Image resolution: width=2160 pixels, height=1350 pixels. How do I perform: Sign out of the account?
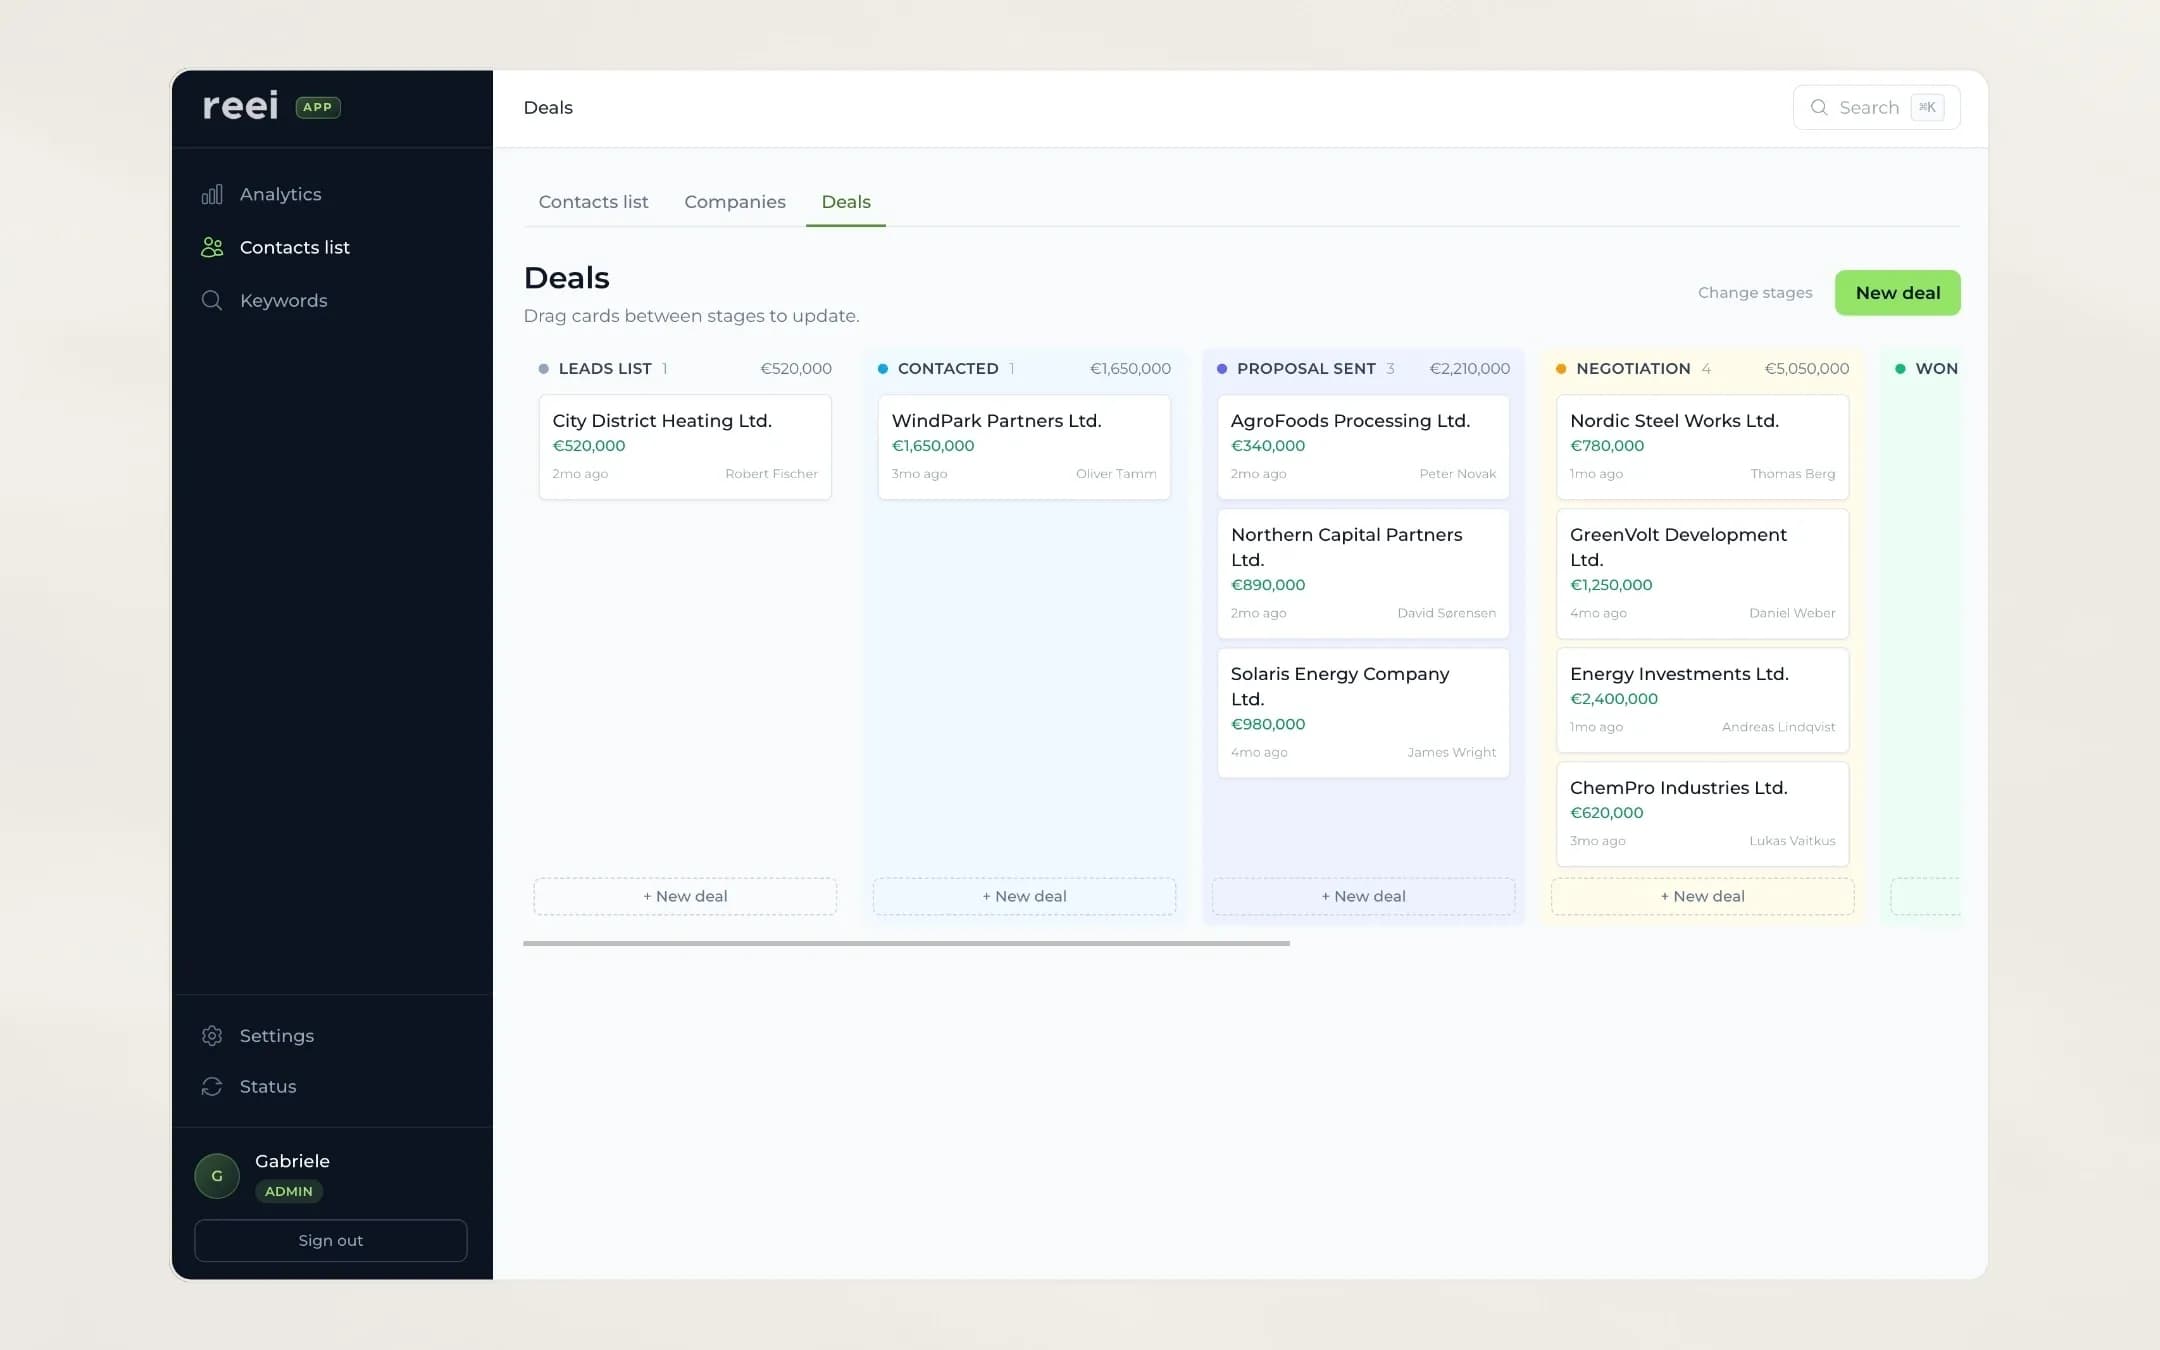tap(331, 1240)
